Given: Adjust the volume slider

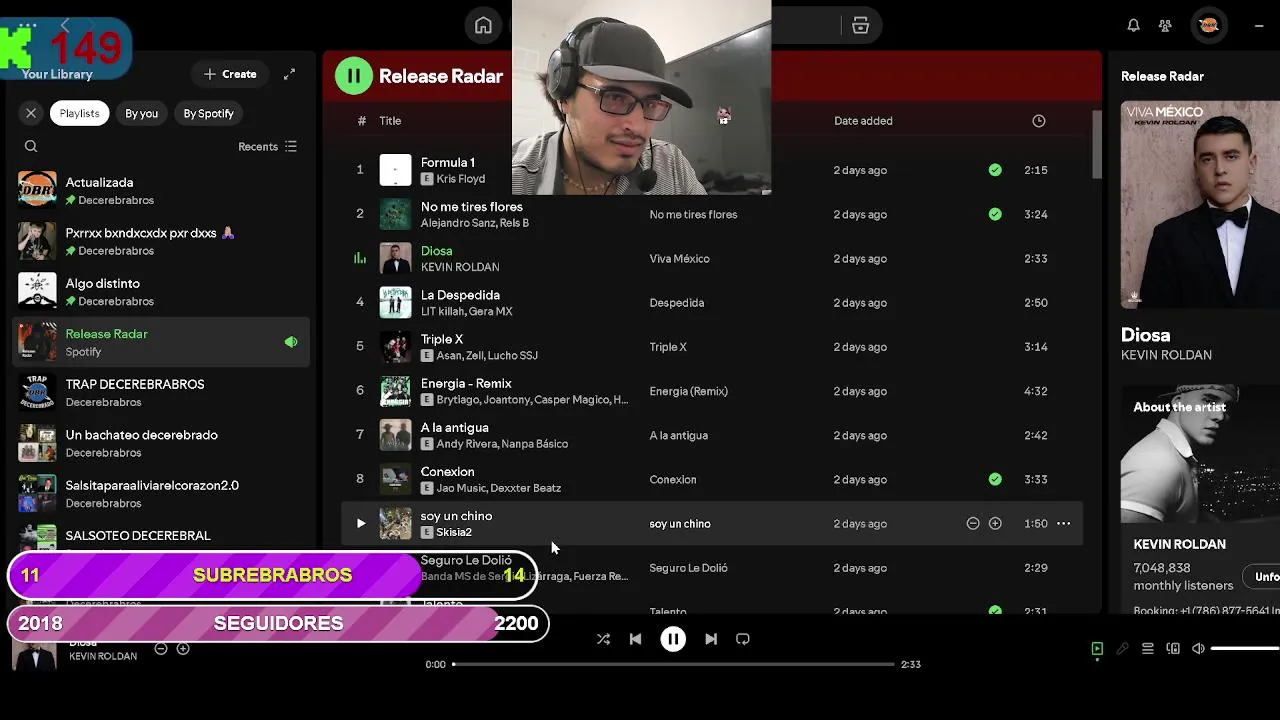Looking at the screenshot, I should (x=1245, y=649).
